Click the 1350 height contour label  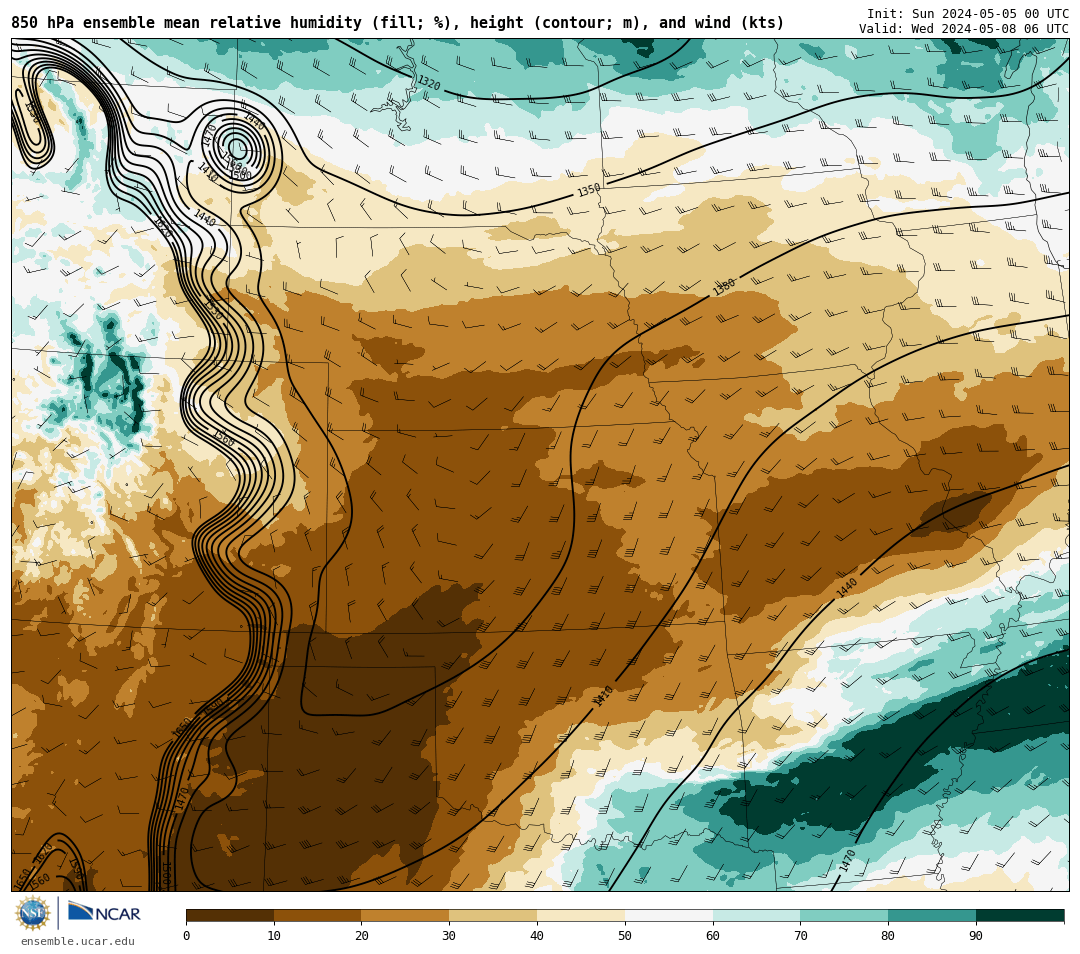[x=589, y=190]
